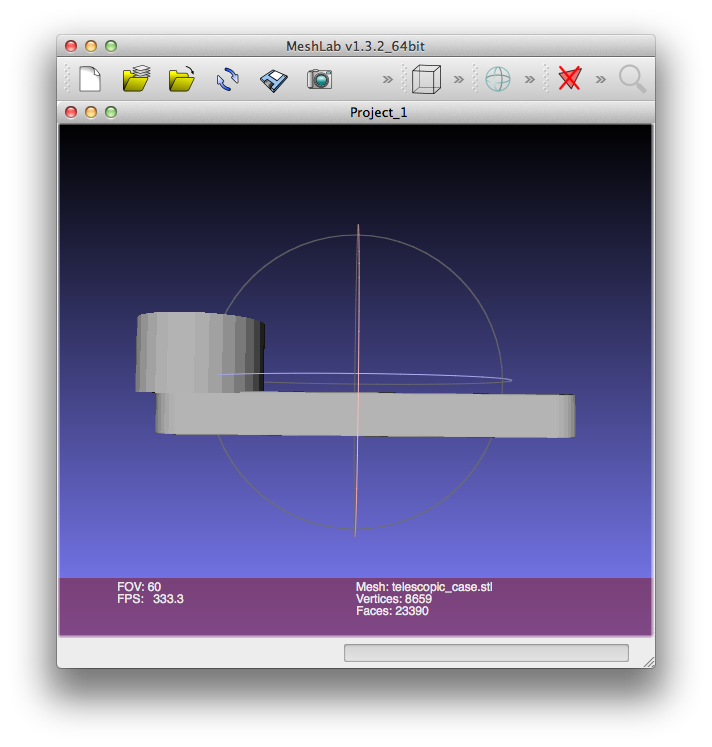Zoom the Project_1 sub-window green button

(x=111, y=112)
